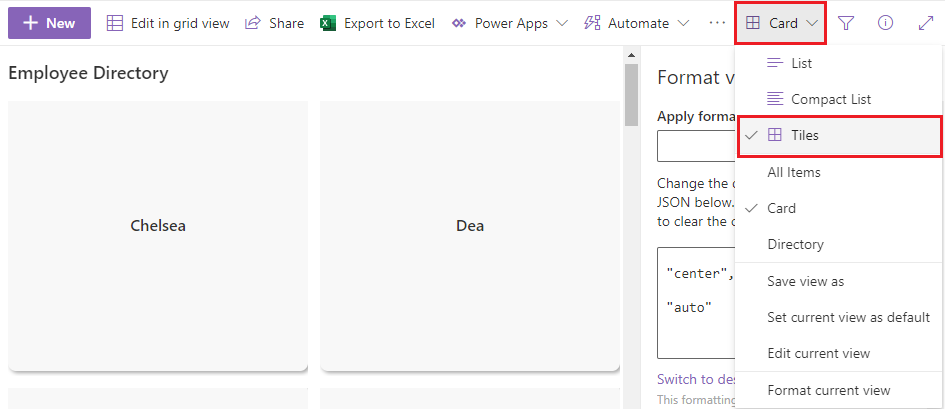This screenshot has height=409, width=945.
Task: Click the green Excel icon
Action: [328, 23]
